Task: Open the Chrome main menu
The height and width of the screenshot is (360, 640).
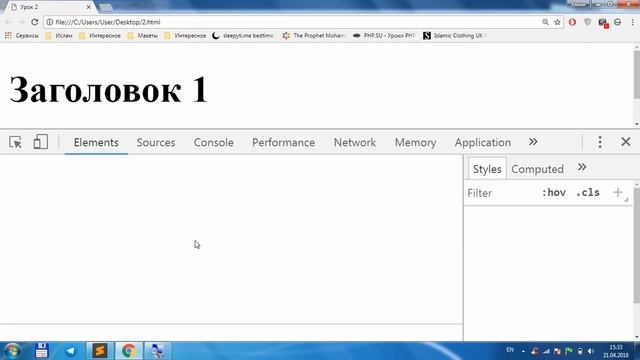Action: click(632, 22)
